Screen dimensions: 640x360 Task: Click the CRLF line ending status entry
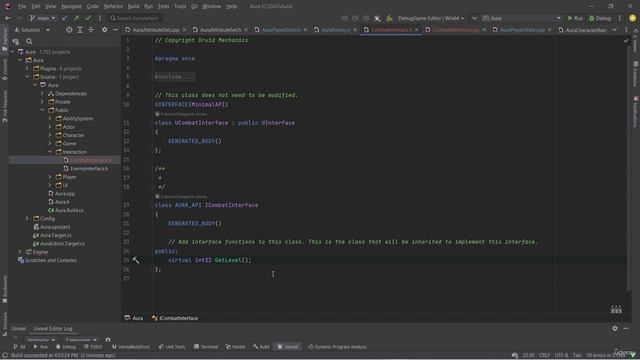pos(544,355)
